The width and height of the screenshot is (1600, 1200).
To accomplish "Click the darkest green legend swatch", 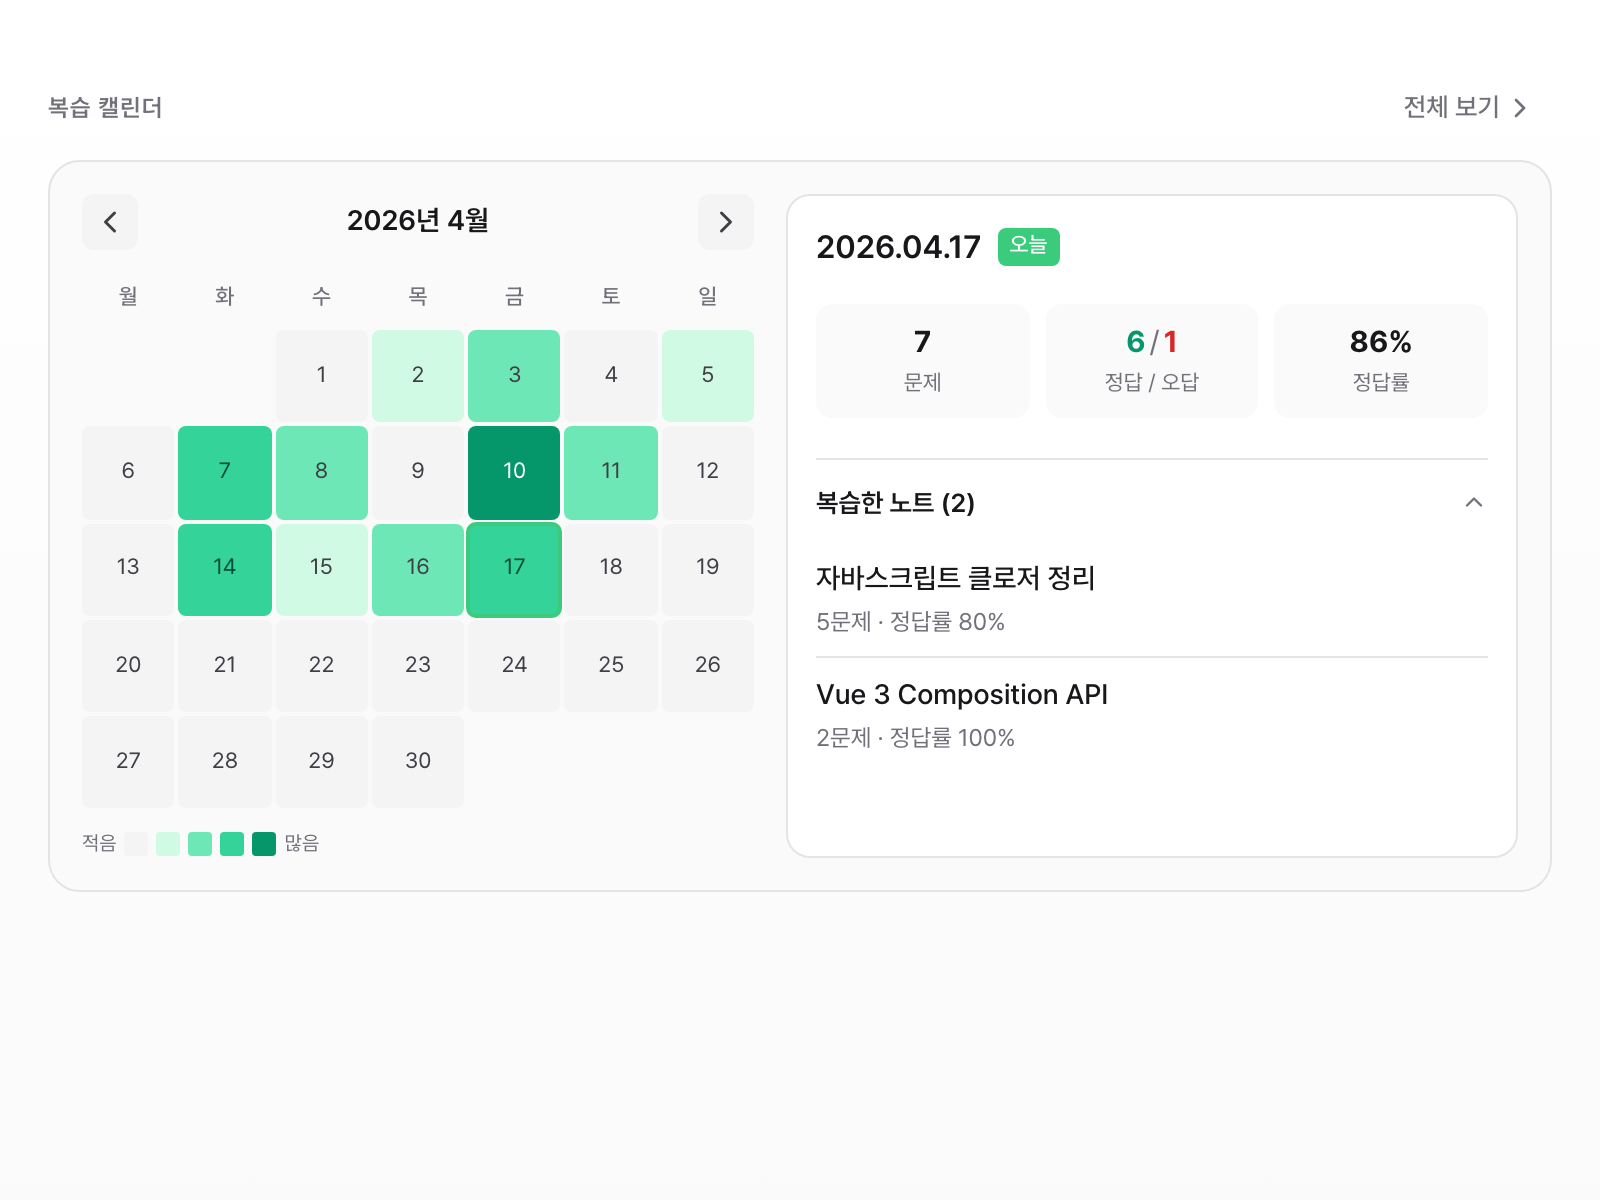I will point(264,844).
